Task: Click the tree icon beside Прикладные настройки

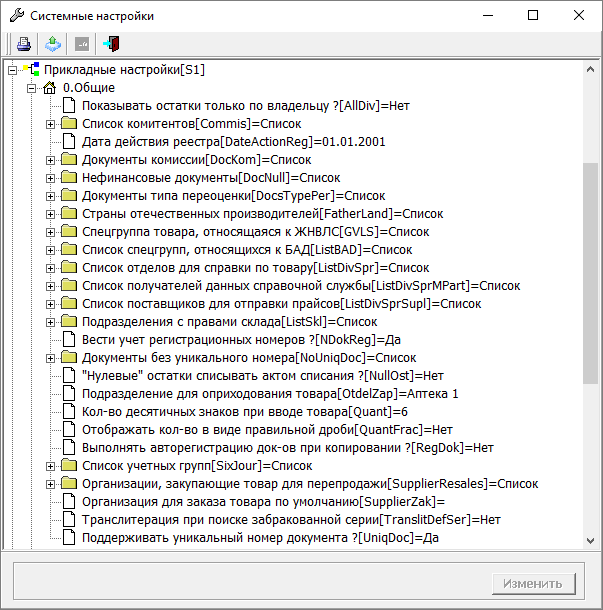Action: click(31, 70)
